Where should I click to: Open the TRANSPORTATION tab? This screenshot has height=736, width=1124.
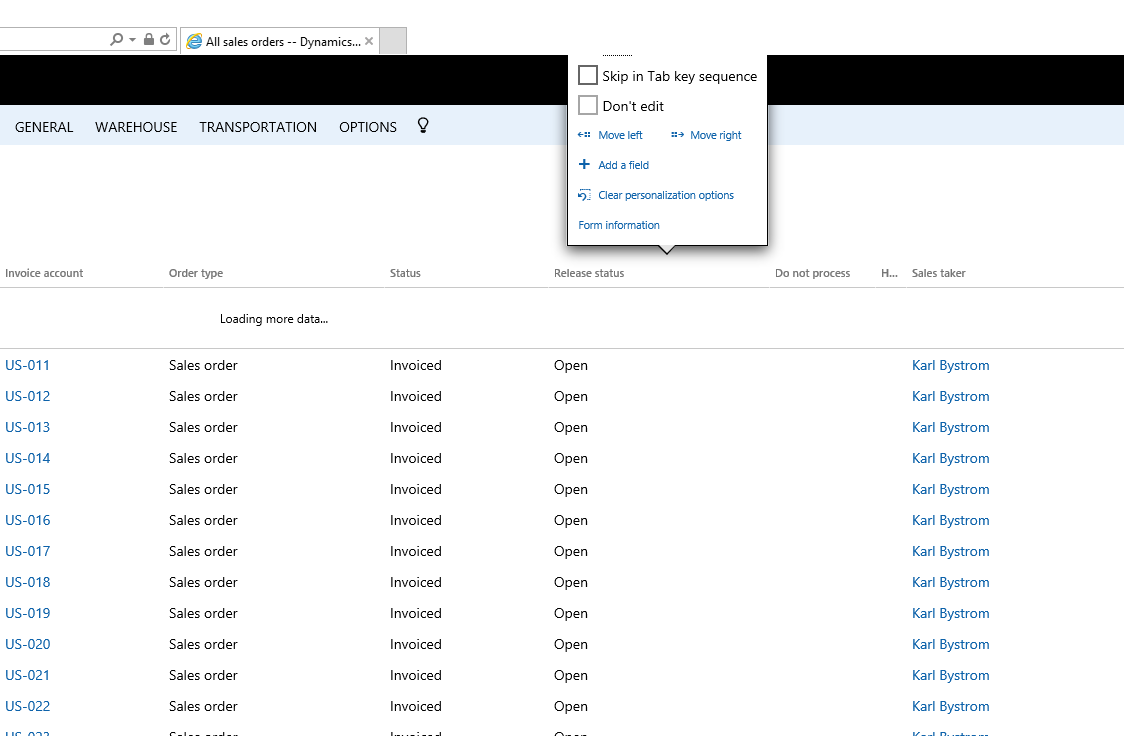click(258, 127)
